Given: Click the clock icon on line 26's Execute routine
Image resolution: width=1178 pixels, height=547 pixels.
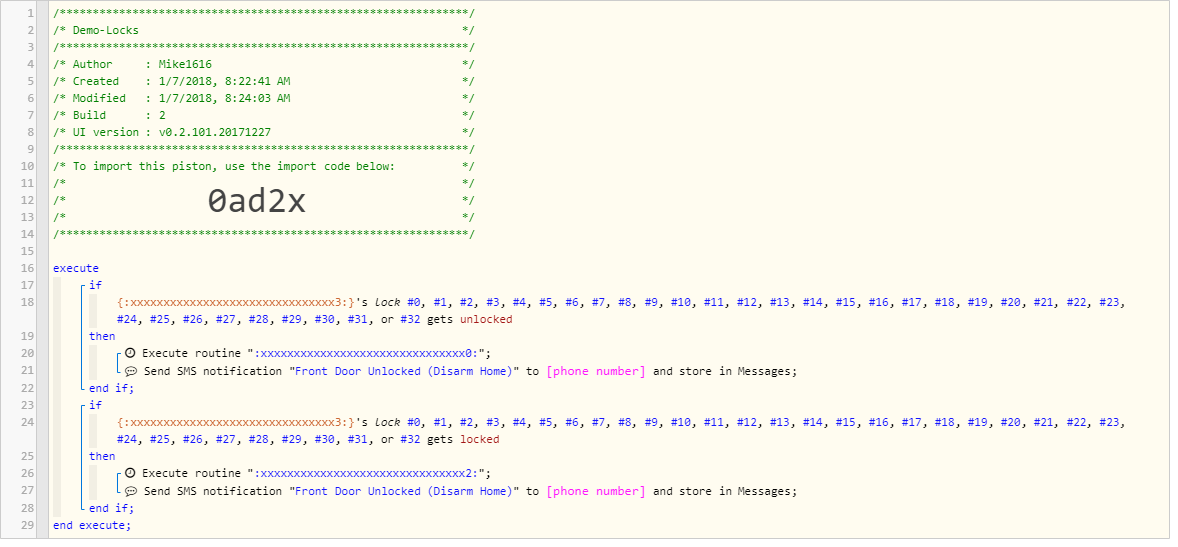Looking at the screenshot, I should click(131, 473).
